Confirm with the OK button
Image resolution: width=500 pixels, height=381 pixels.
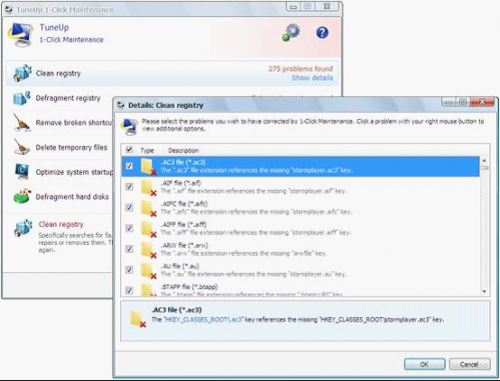point(424,364)
